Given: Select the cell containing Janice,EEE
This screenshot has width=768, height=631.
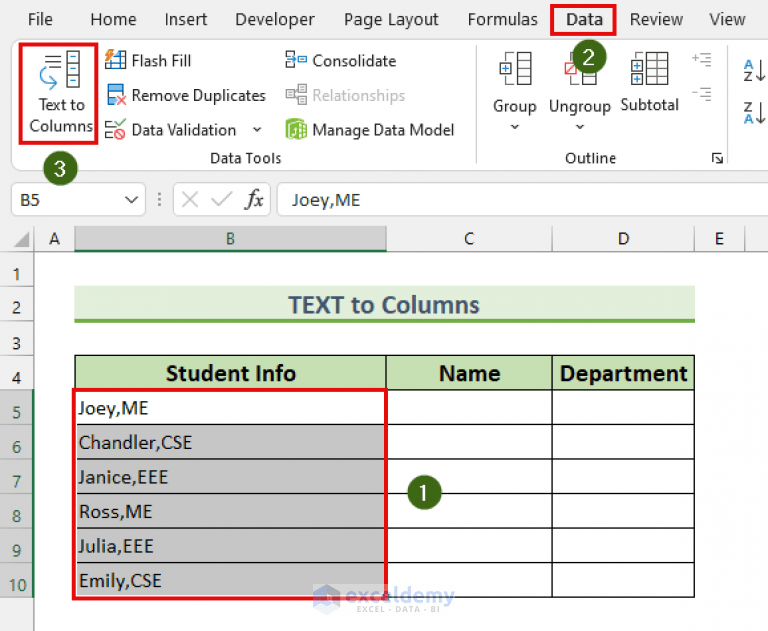Looking at the screenshot, I should pyautogui.click(x=230, y=477).
